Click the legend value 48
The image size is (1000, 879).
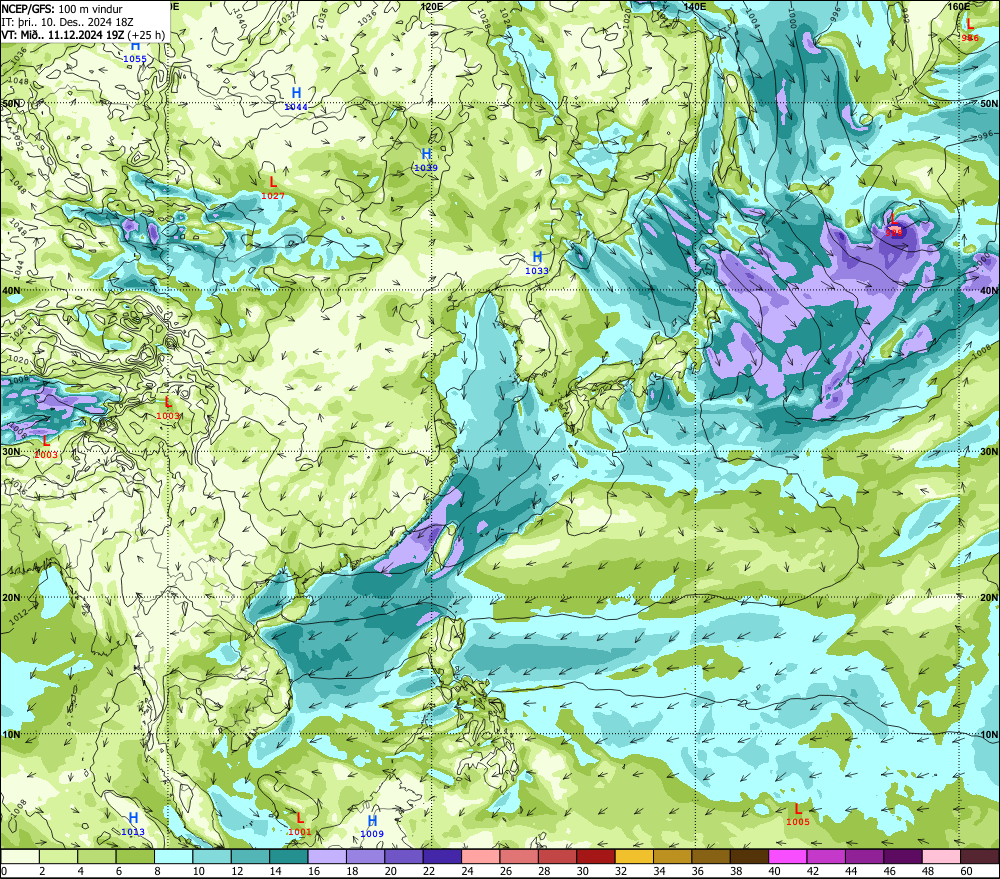tap(928, 871)
